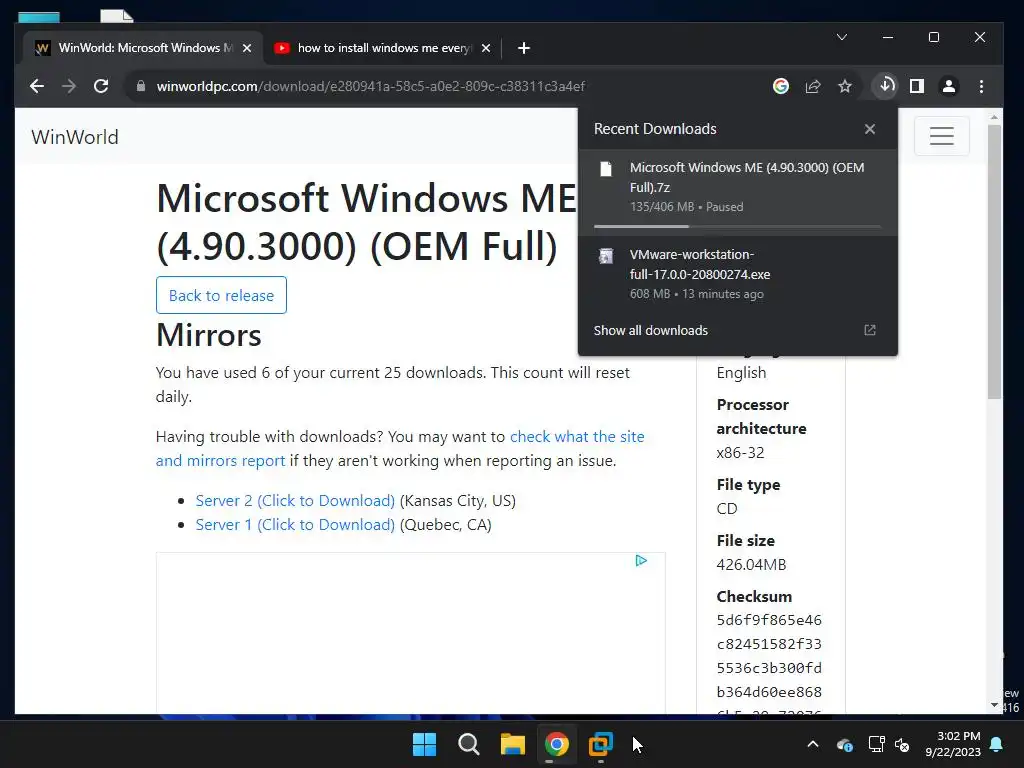Click the Windows ME .7z file icon
Screen dimensions: 1024x768
606,169
